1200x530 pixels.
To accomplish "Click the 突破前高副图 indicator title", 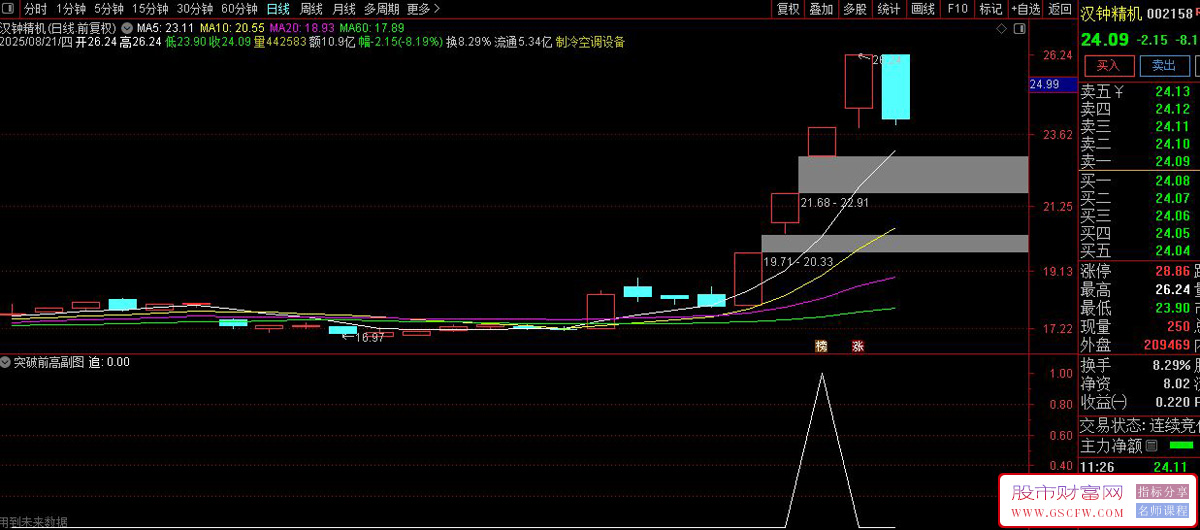I will 50,362.
